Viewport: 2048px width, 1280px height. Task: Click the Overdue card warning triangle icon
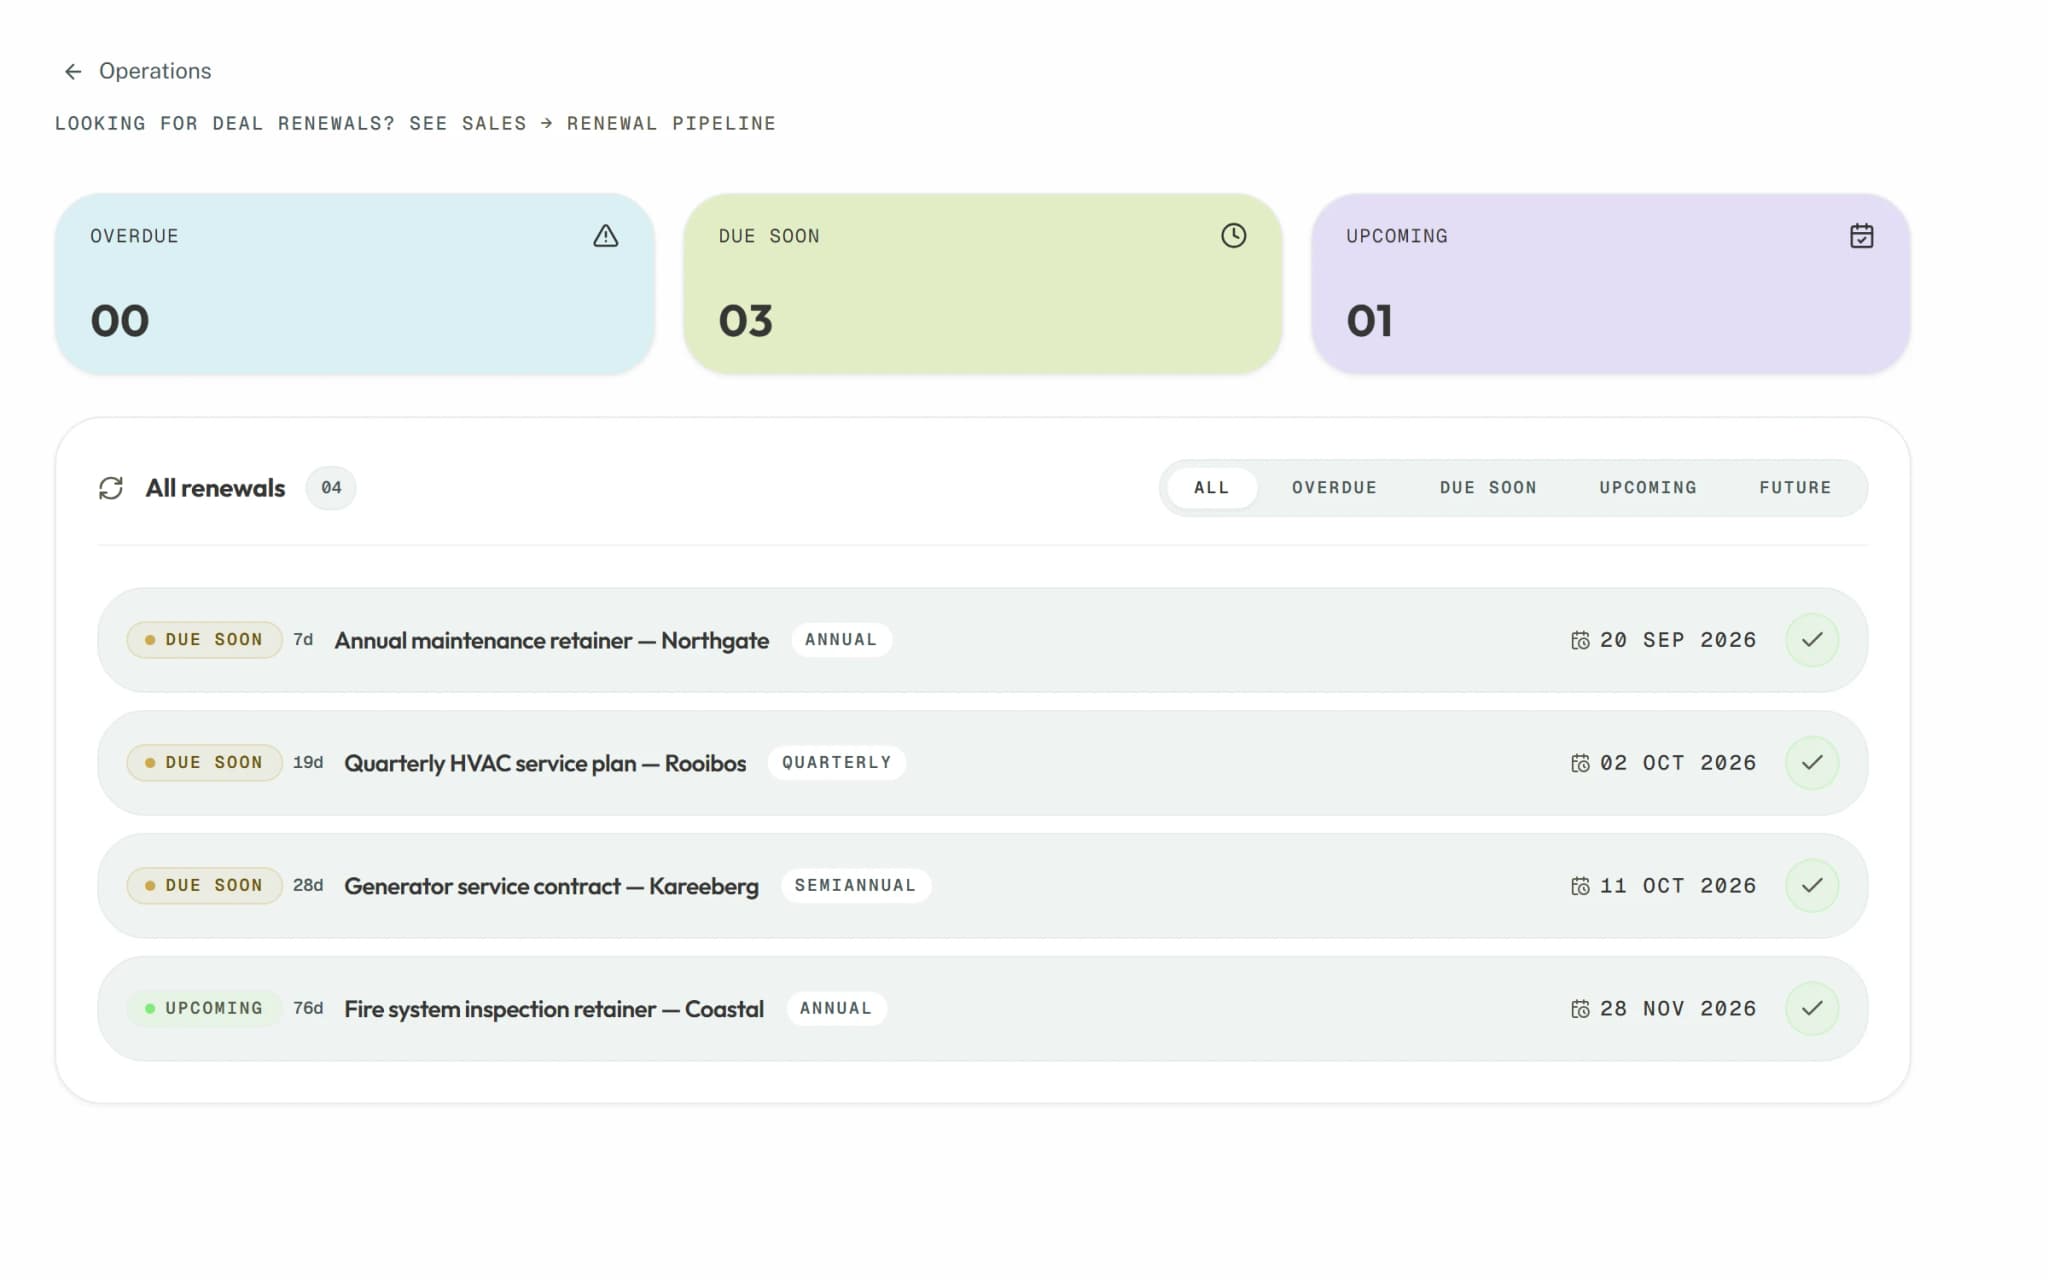(x=605, y=236)
